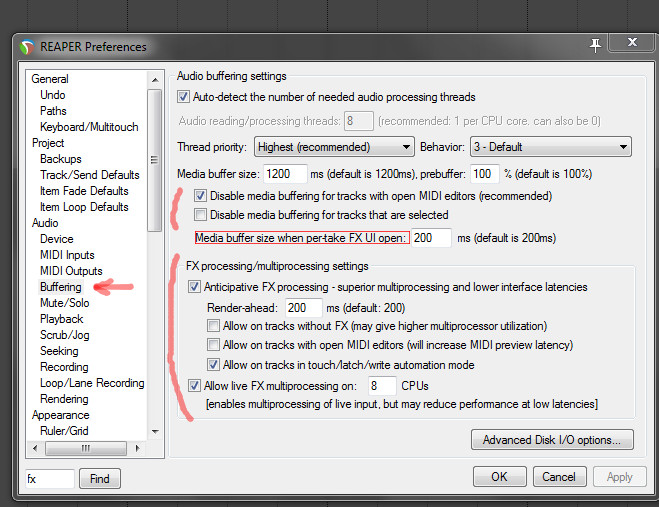
Task: Open the Thread priority dropdown
Action: pyautogui.click(x=334, y=147)
